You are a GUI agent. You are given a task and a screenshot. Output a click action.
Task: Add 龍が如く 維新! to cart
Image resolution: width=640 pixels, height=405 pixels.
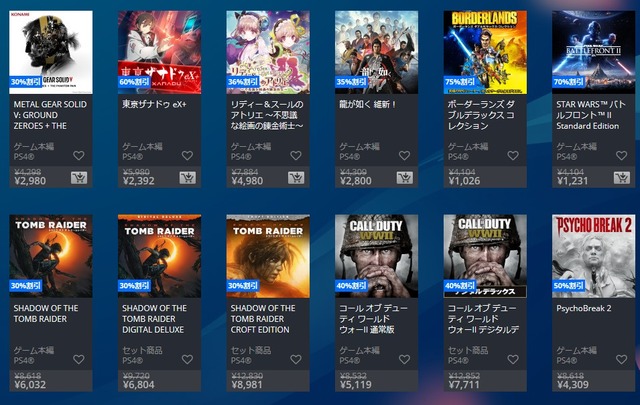(404, 178)
